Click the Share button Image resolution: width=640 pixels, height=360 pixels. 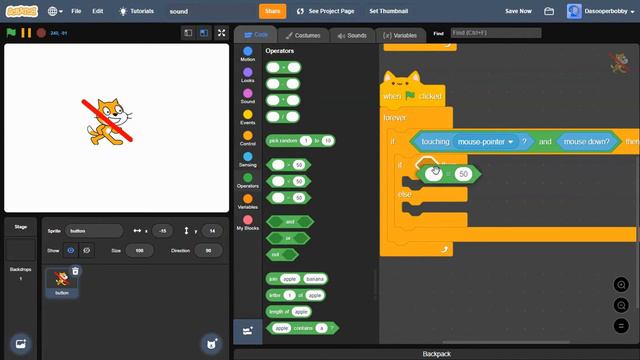272,11
